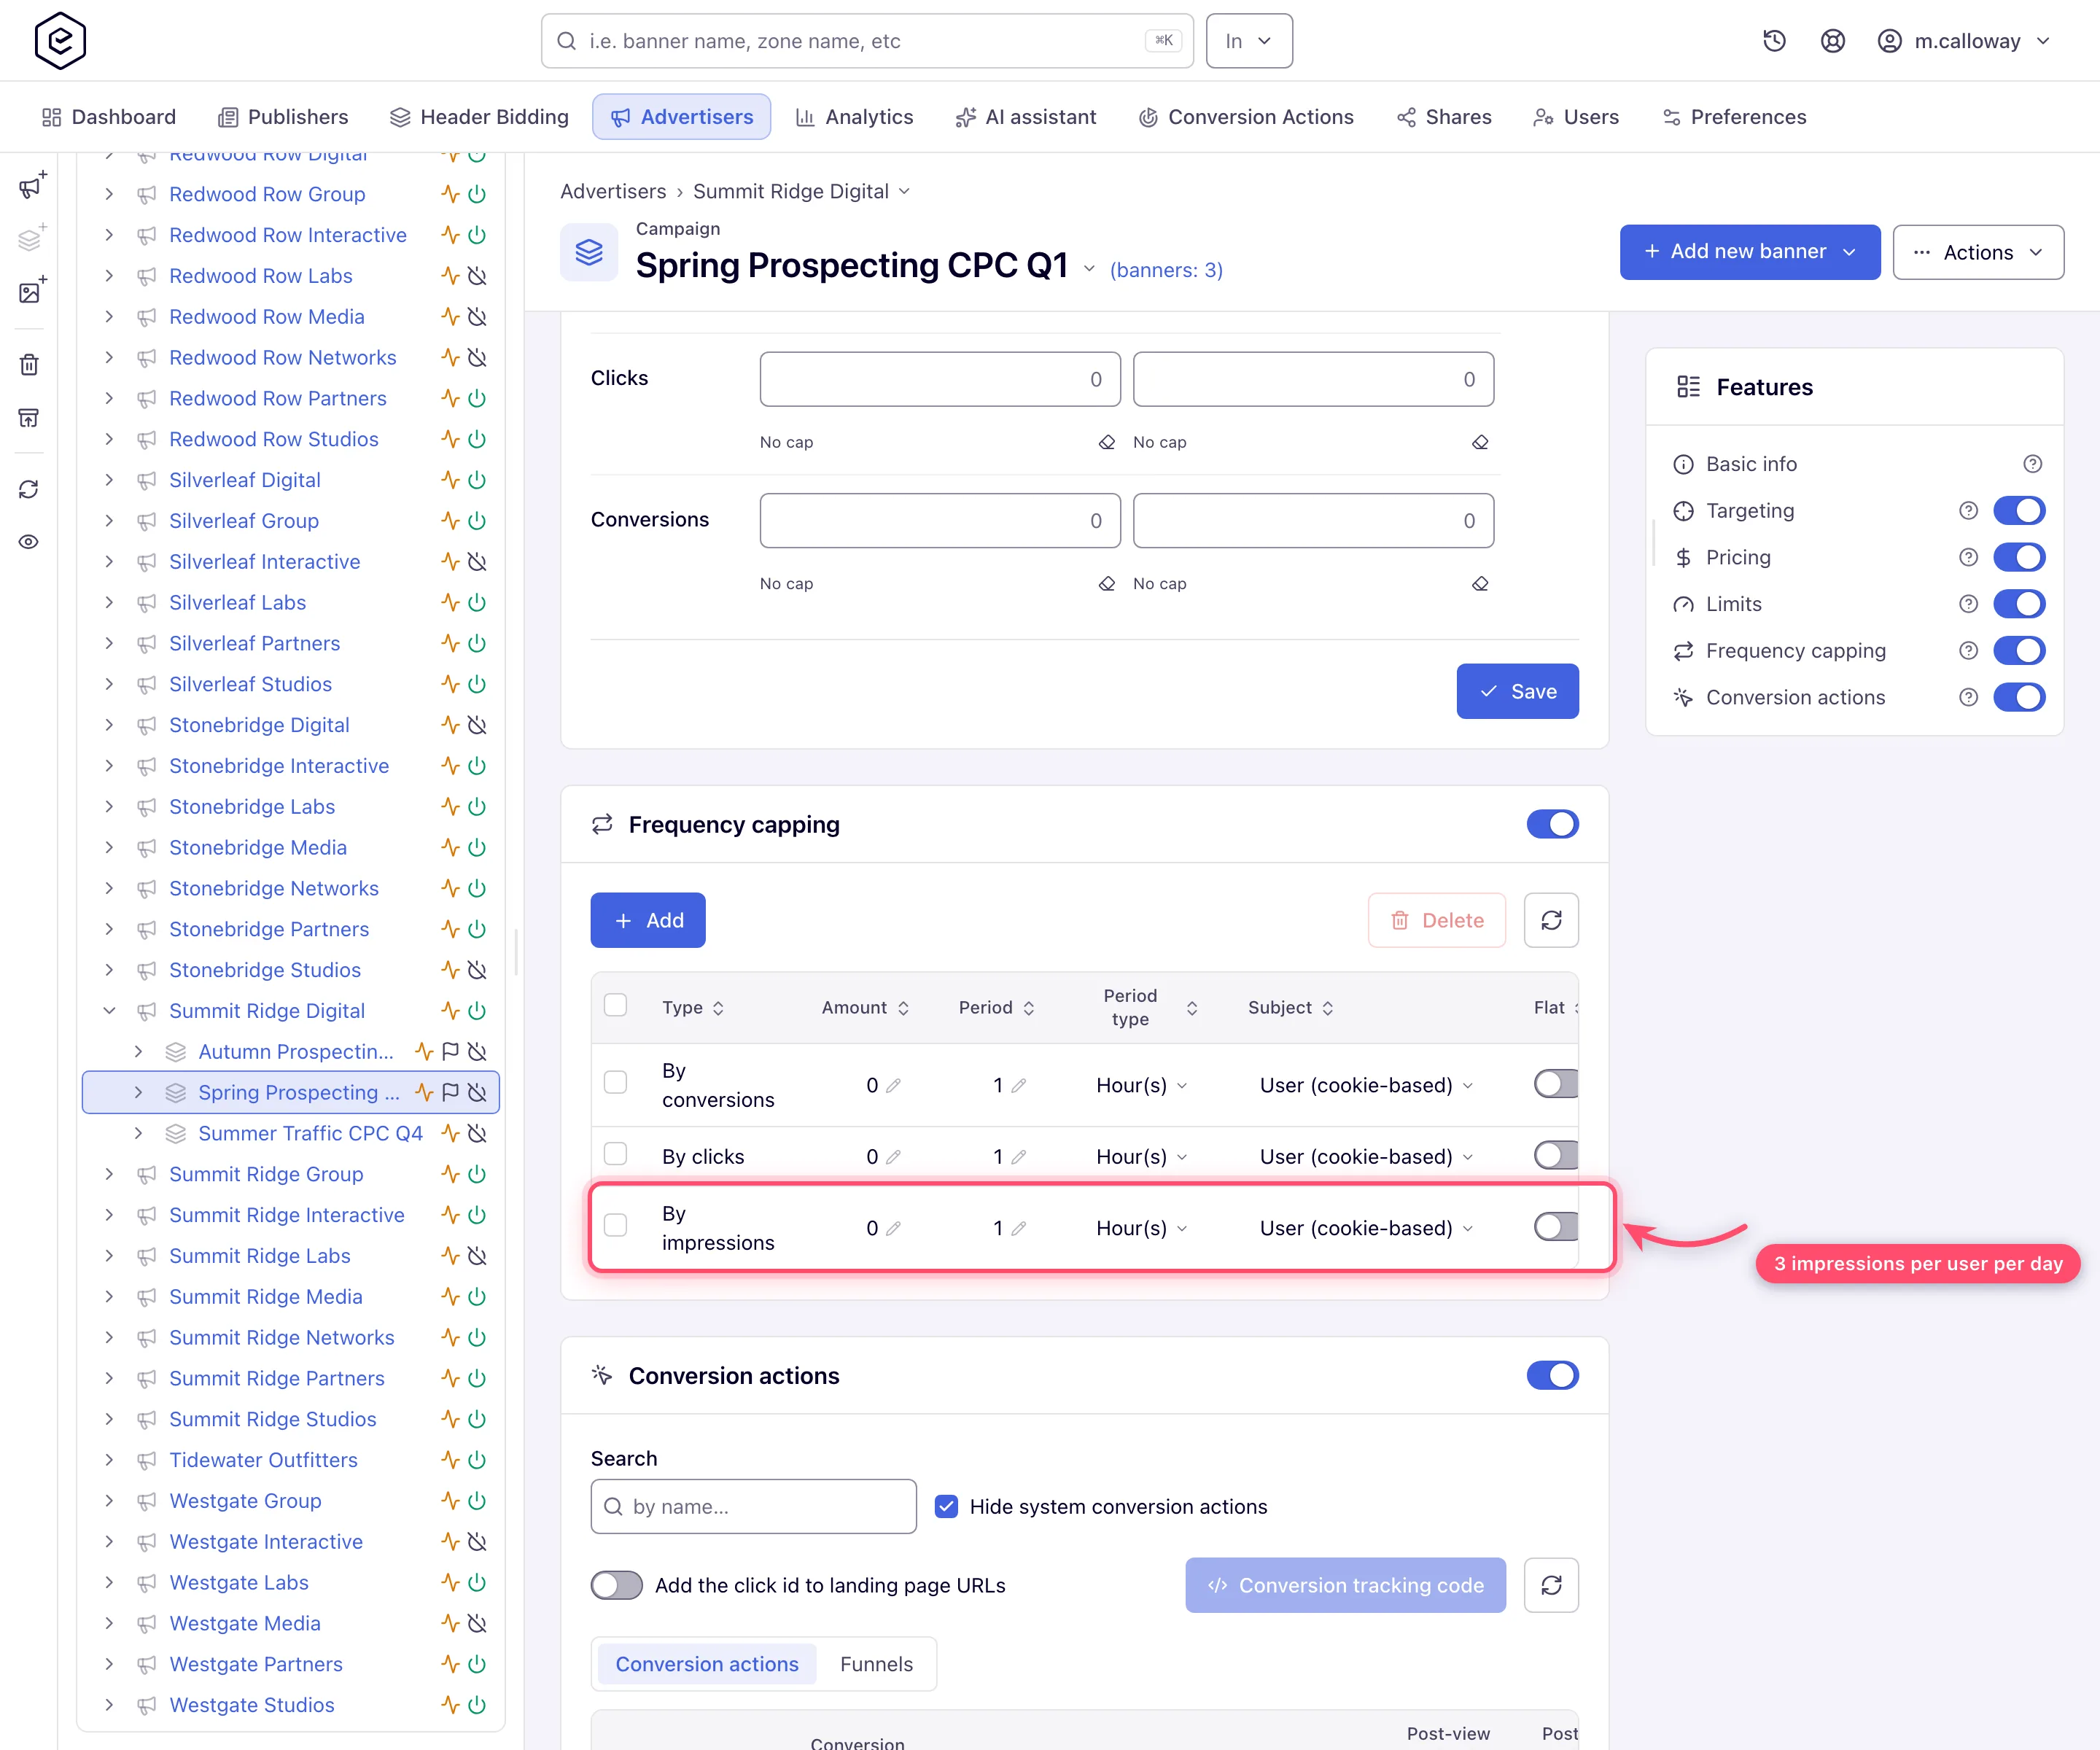Focus the global search field
This screenshot has width=2100, height=1750.
pyautogui.click(x=867, y=41)
